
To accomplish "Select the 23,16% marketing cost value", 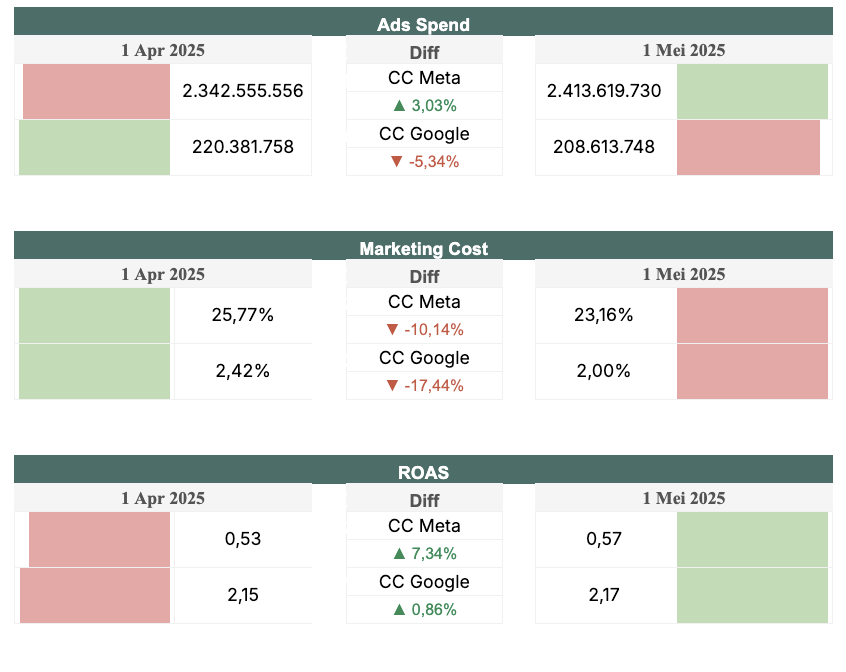I will (604, 315).
